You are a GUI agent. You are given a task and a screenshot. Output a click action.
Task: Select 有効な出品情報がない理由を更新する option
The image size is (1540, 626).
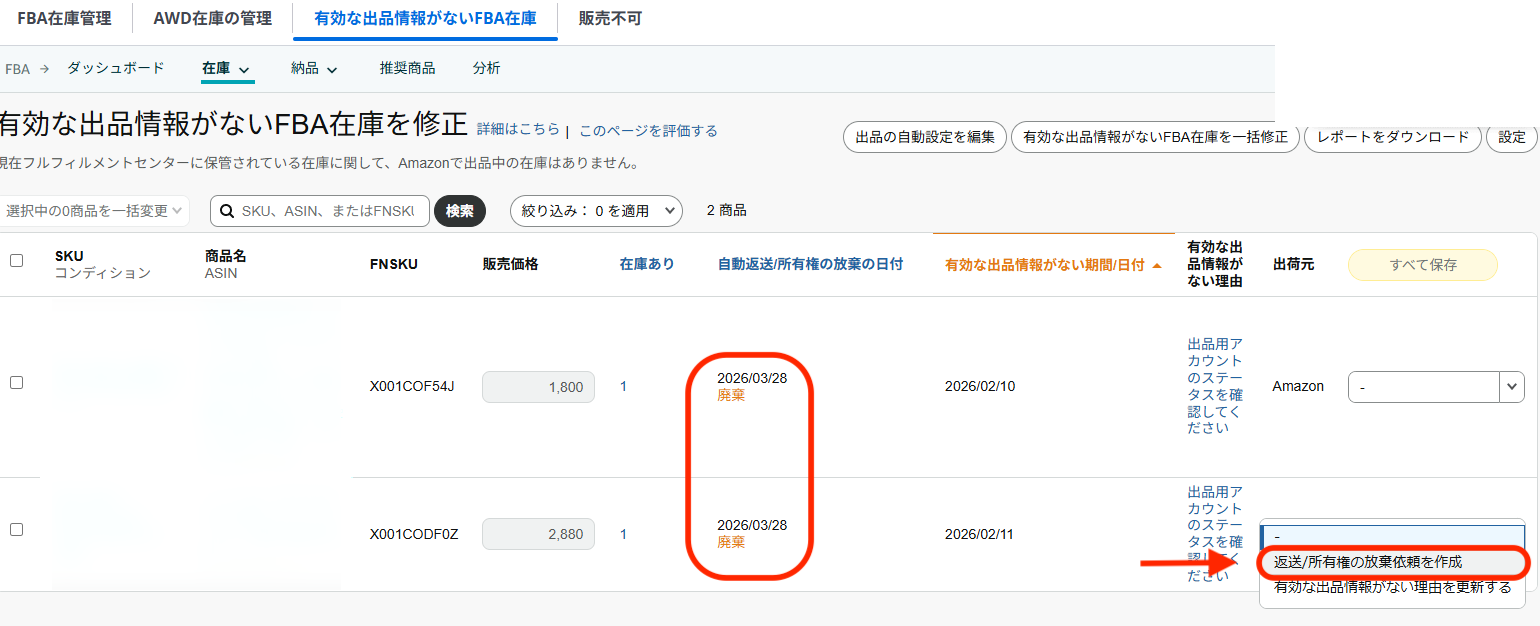coord(1392,588)
